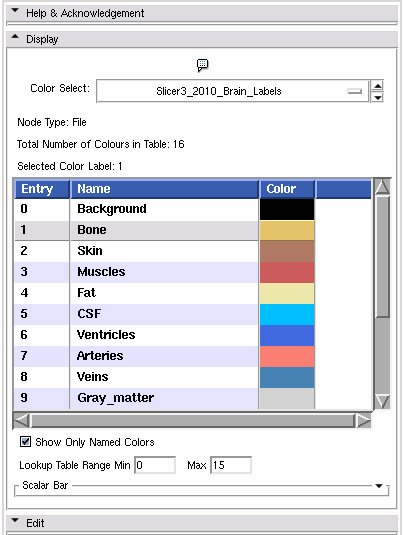
Task: Click the Lookup Table Range Max field
Action: (231, 465)
